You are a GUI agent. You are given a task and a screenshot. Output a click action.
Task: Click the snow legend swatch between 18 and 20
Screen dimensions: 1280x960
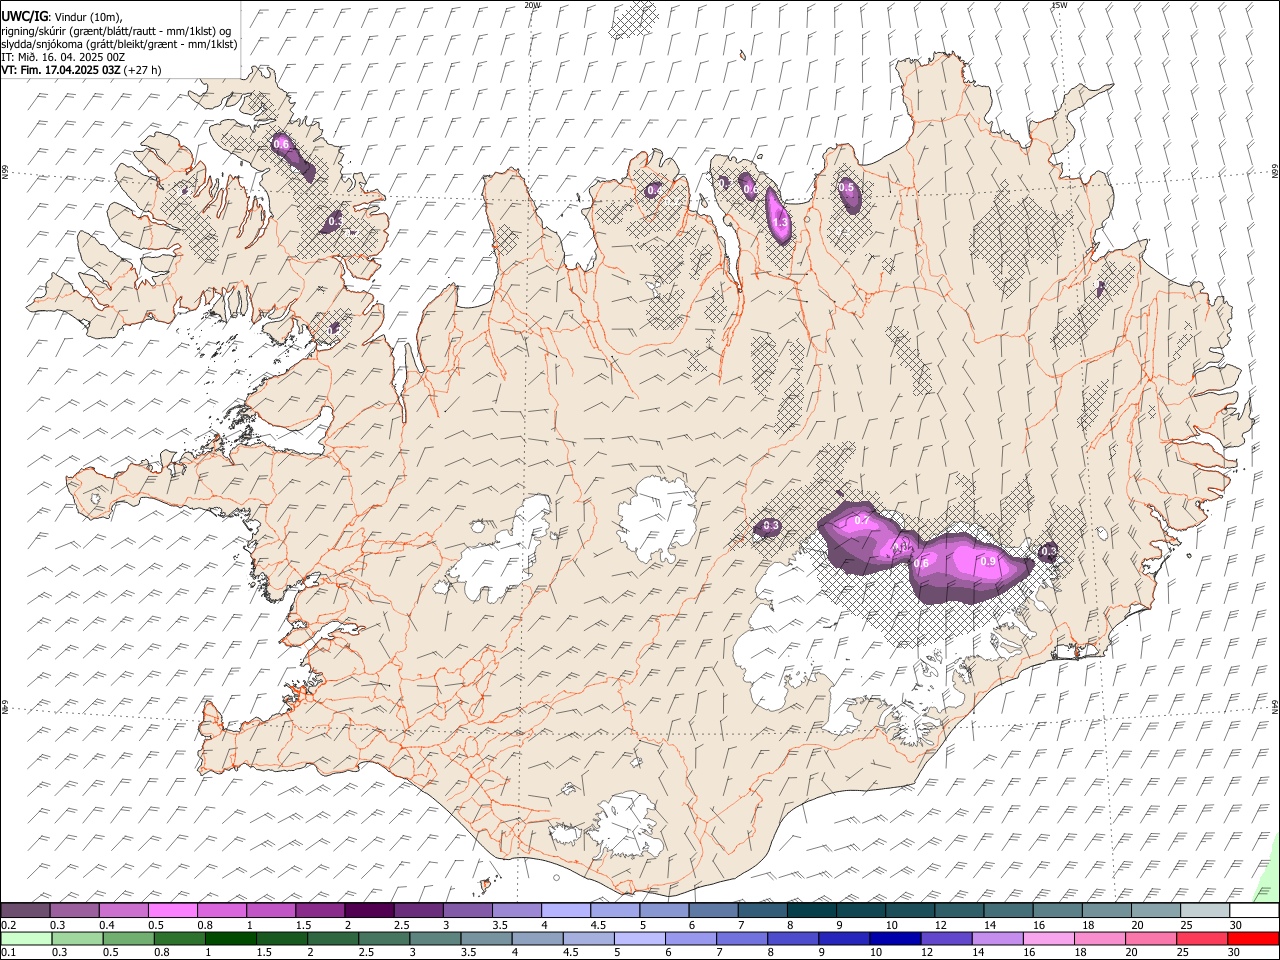point(1106,910)
